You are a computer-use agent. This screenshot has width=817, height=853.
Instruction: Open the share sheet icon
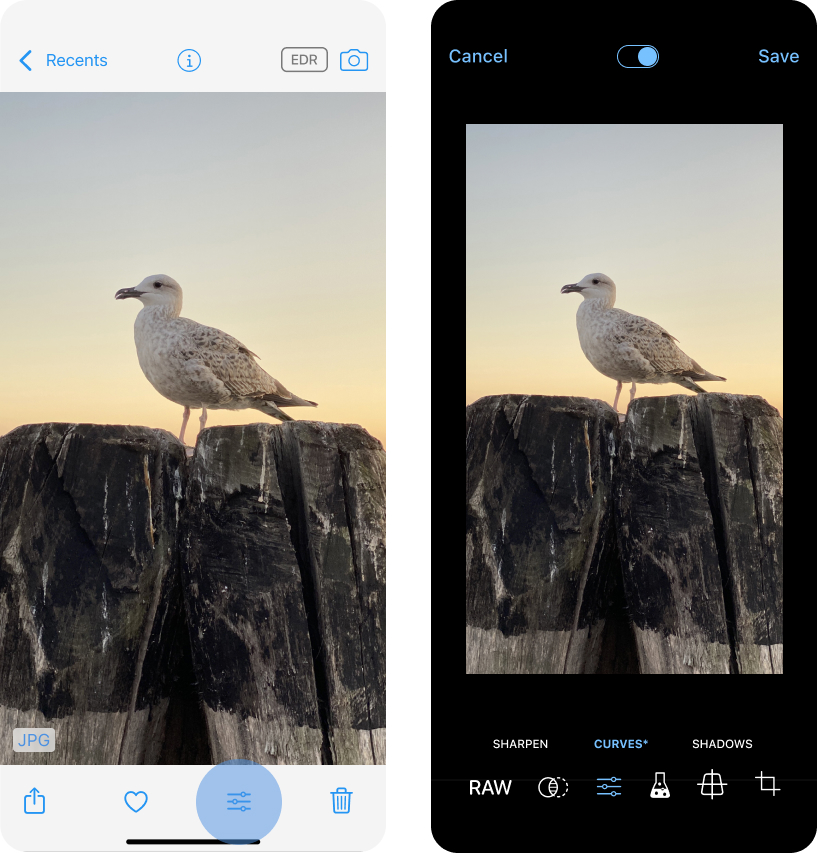click(34, 801)
